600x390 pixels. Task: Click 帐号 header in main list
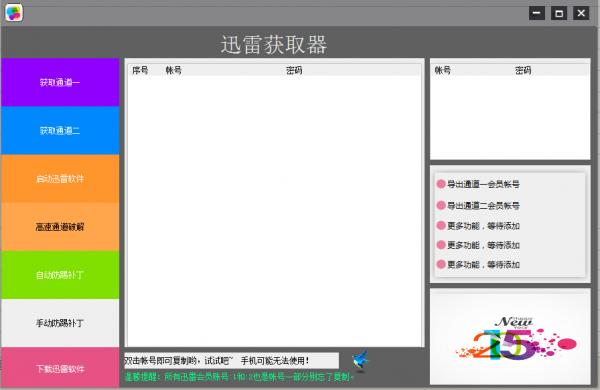(173, 70)
